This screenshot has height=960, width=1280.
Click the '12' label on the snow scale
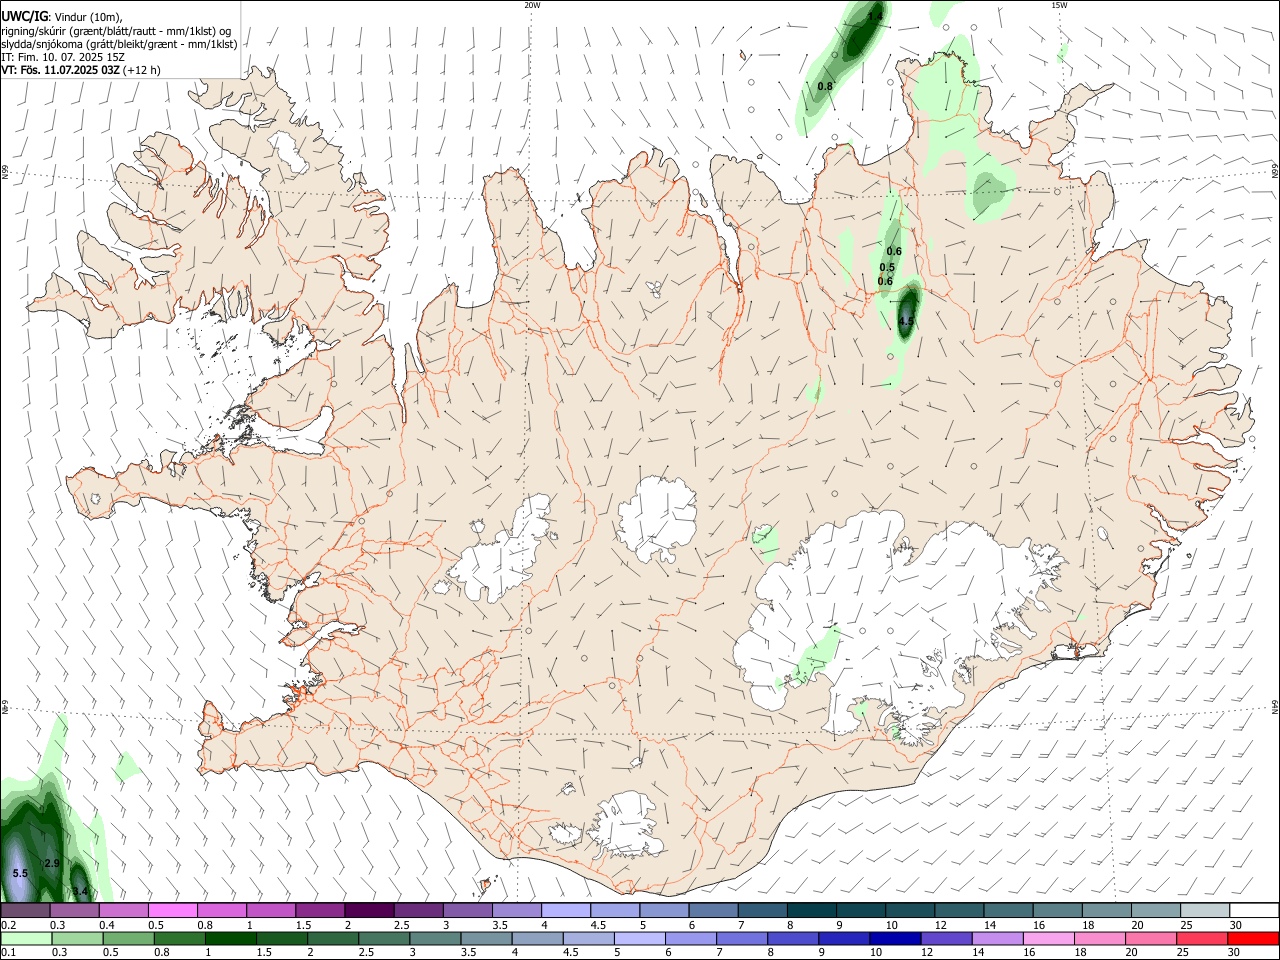[x=941, y=925]
